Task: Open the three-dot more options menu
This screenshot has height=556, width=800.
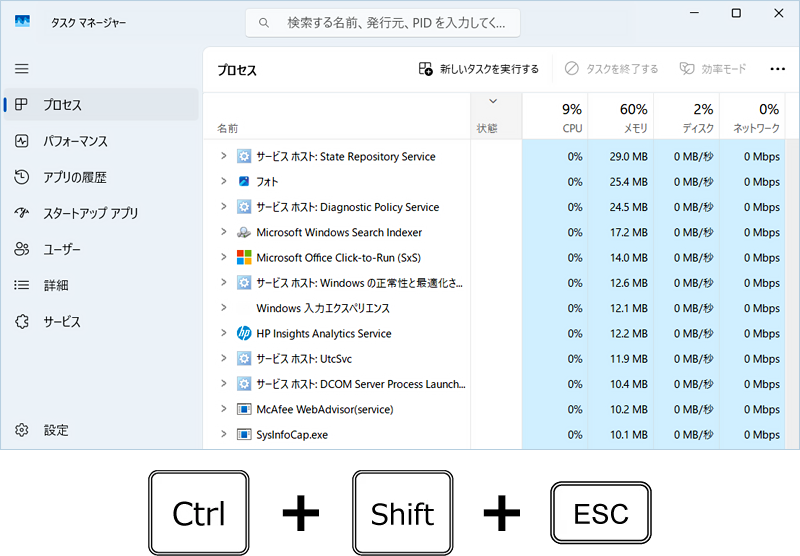Action: (778, 69)
